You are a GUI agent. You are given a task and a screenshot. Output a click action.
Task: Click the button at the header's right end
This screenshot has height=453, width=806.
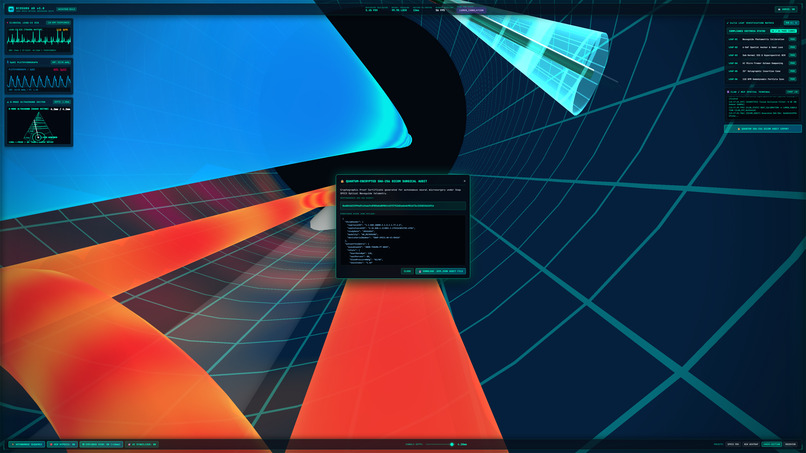[786, 9]
